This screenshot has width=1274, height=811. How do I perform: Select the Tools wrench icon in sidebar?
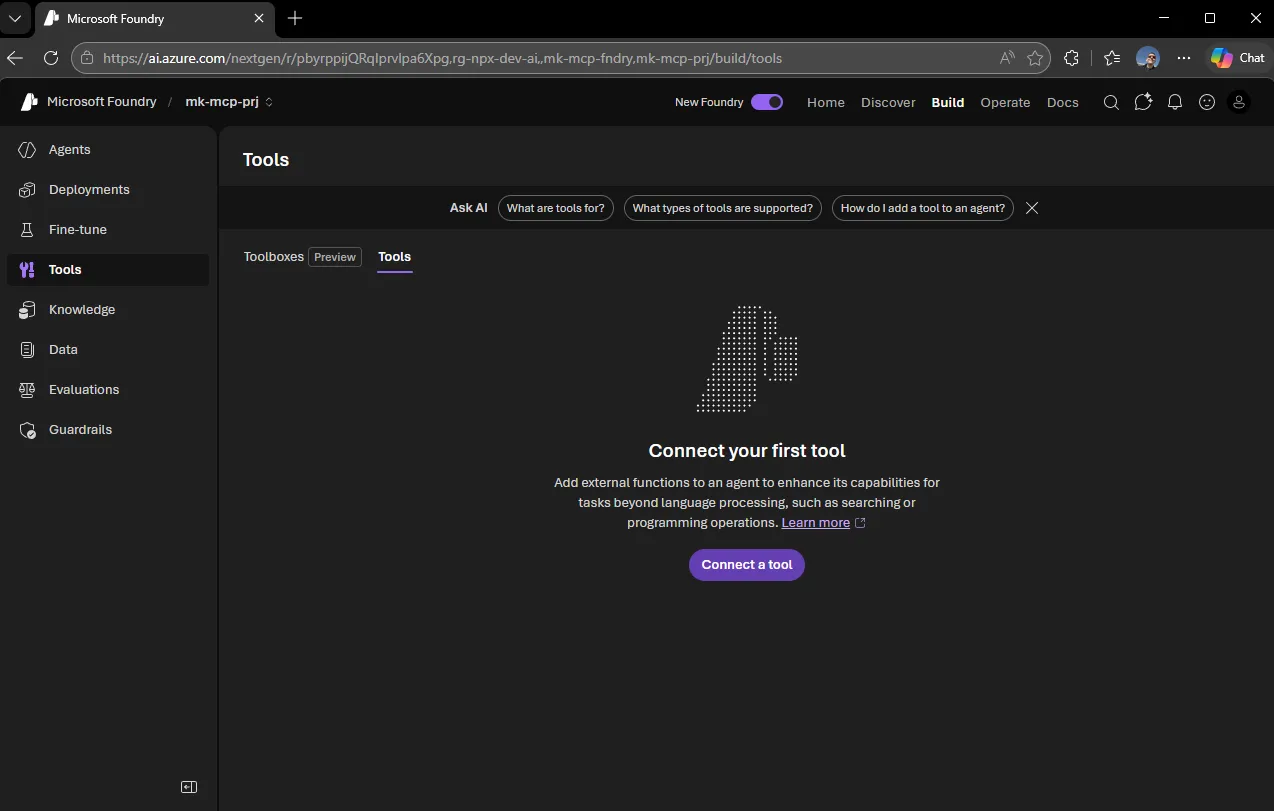pyautogui.click(x=28, y=270)
